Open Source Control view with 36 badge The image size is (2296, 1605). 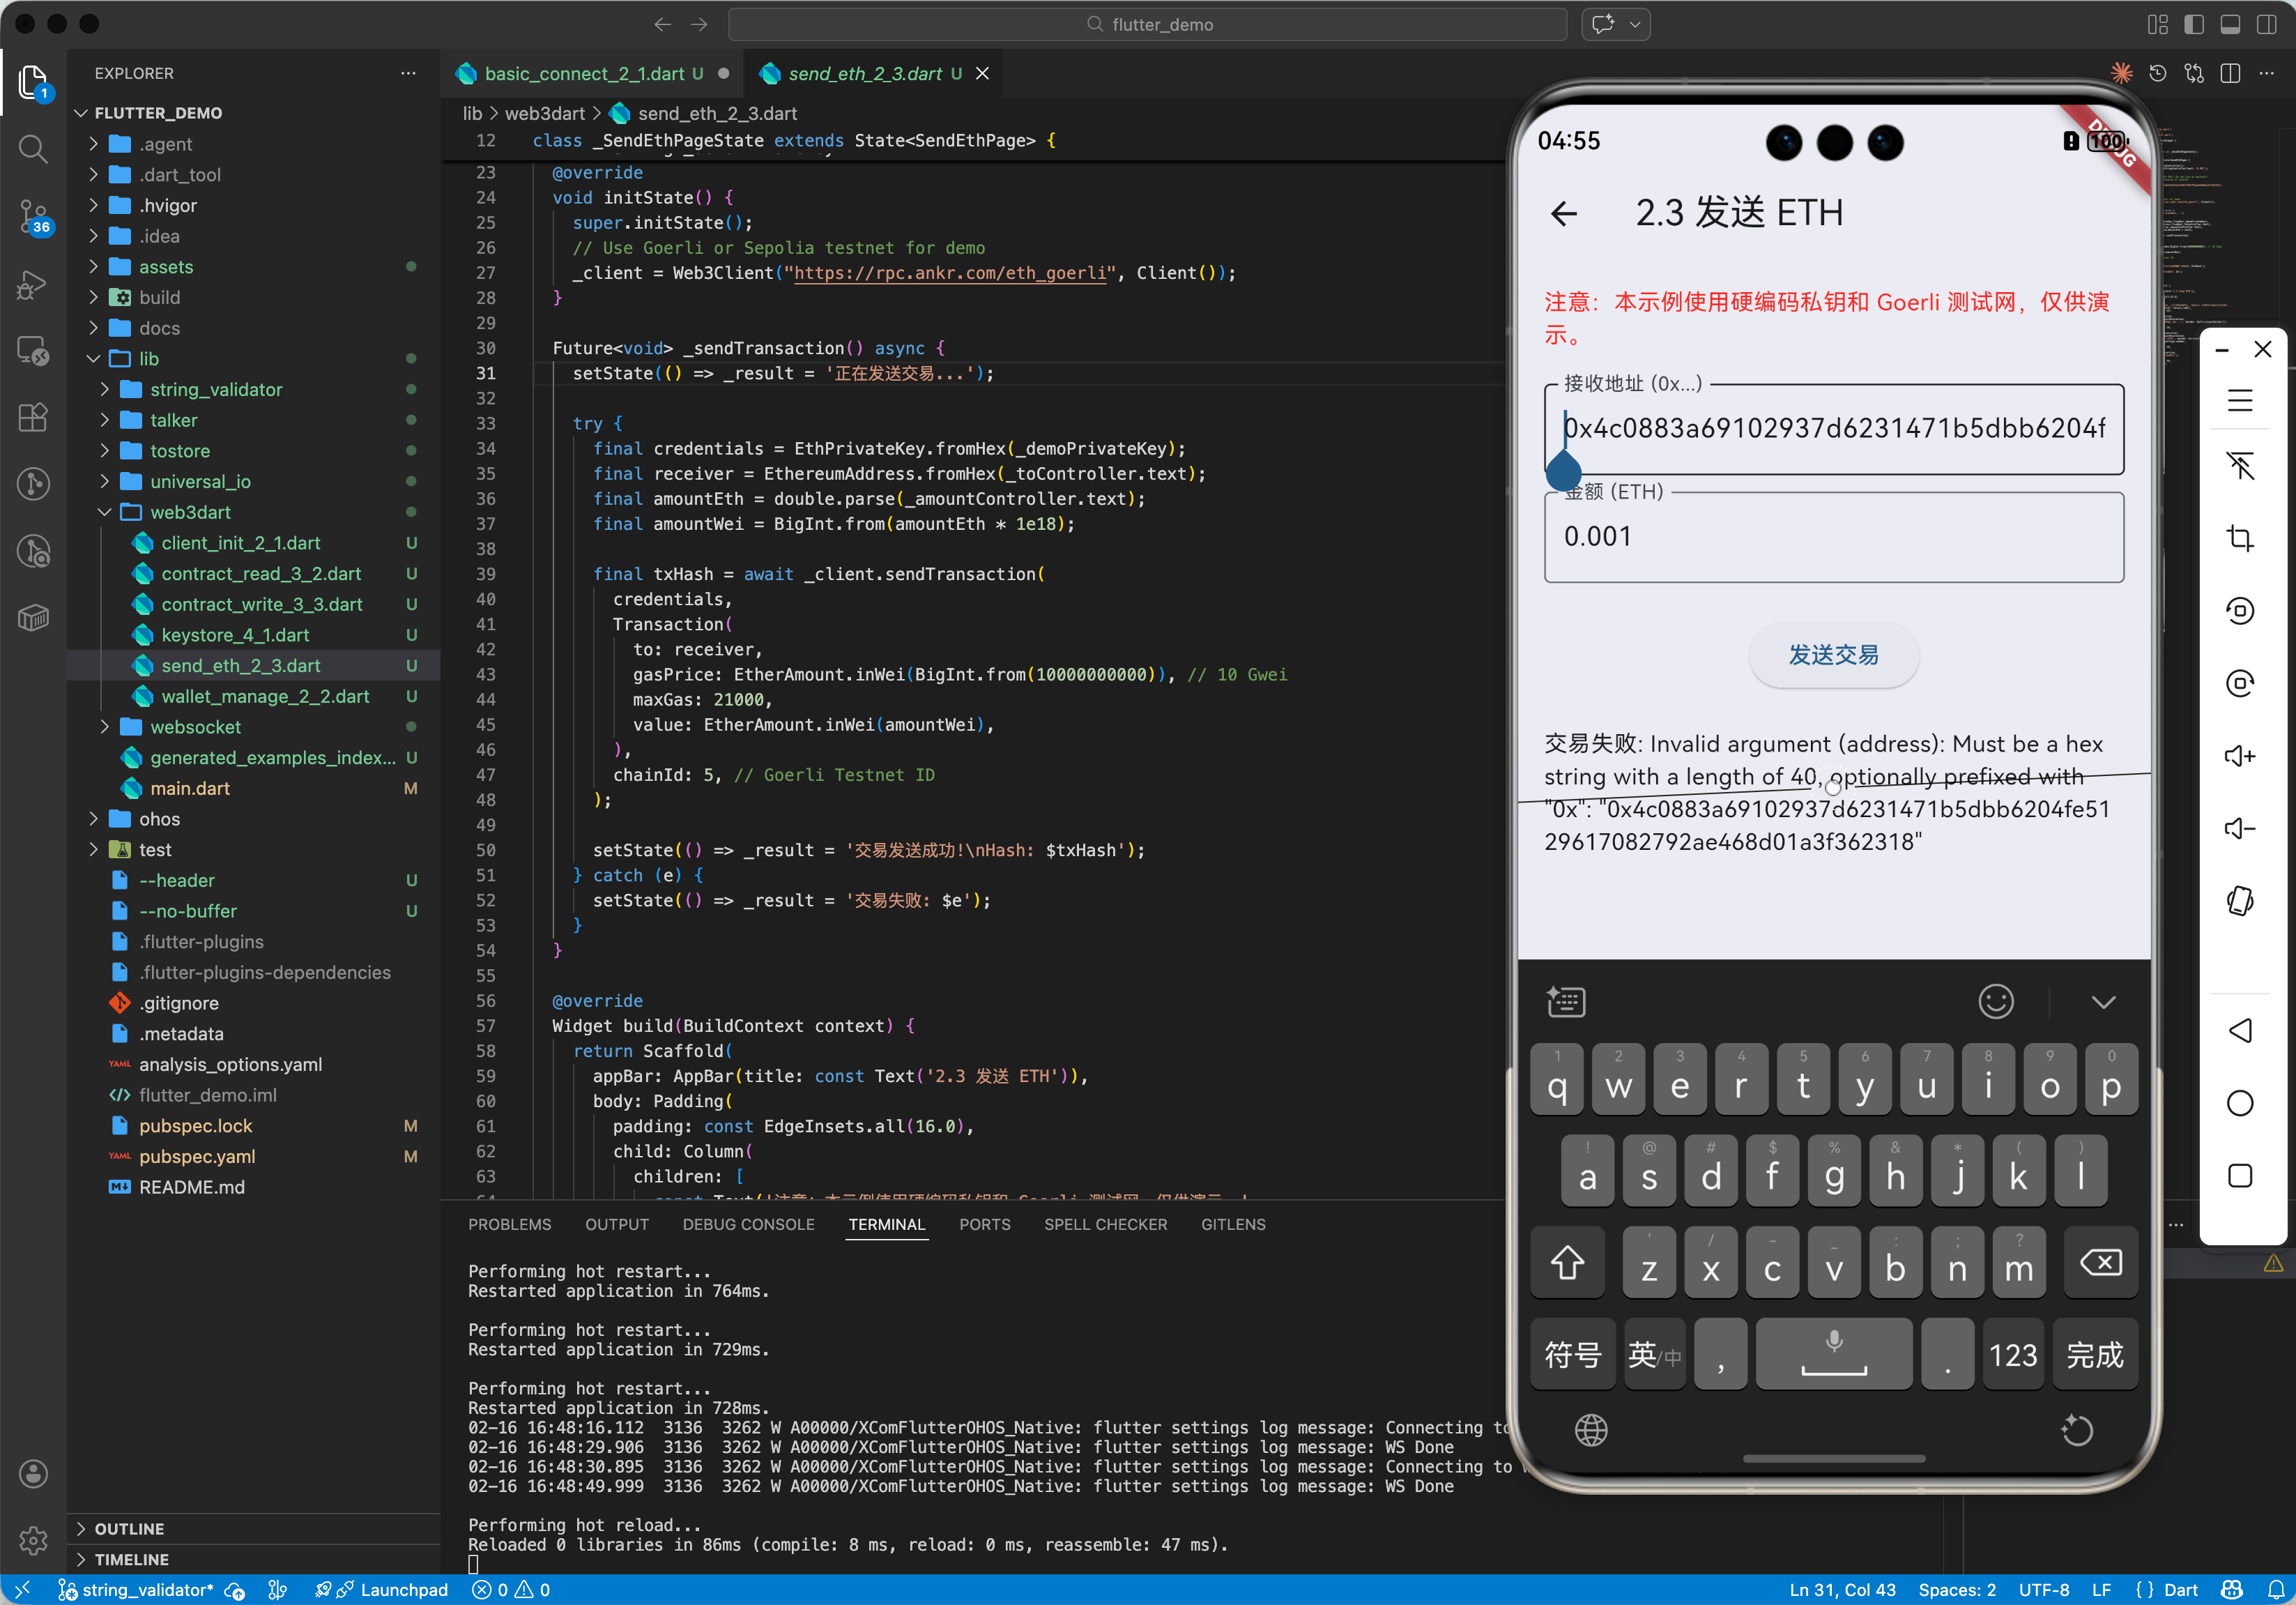[x=32, y=216]
